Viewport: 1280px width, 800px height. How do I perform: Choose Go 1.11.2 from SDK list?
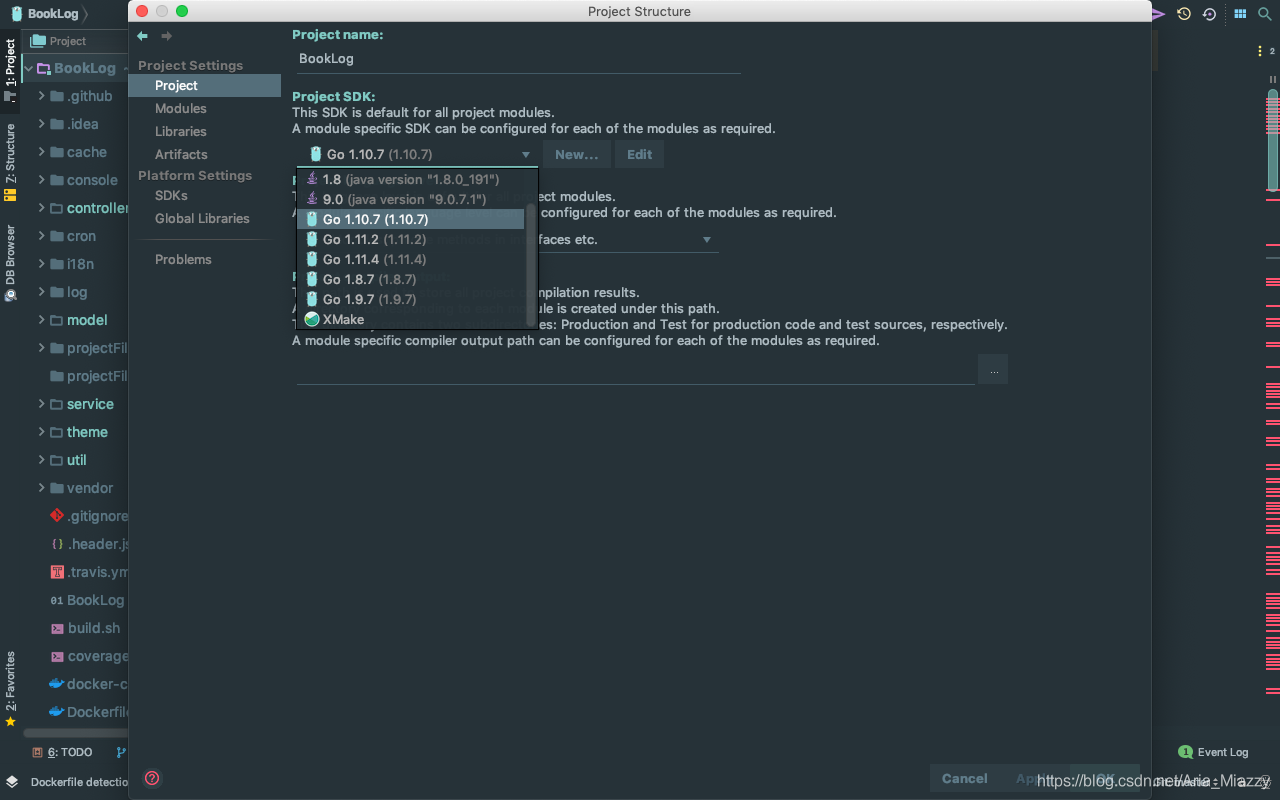click(x=411, y=239)
